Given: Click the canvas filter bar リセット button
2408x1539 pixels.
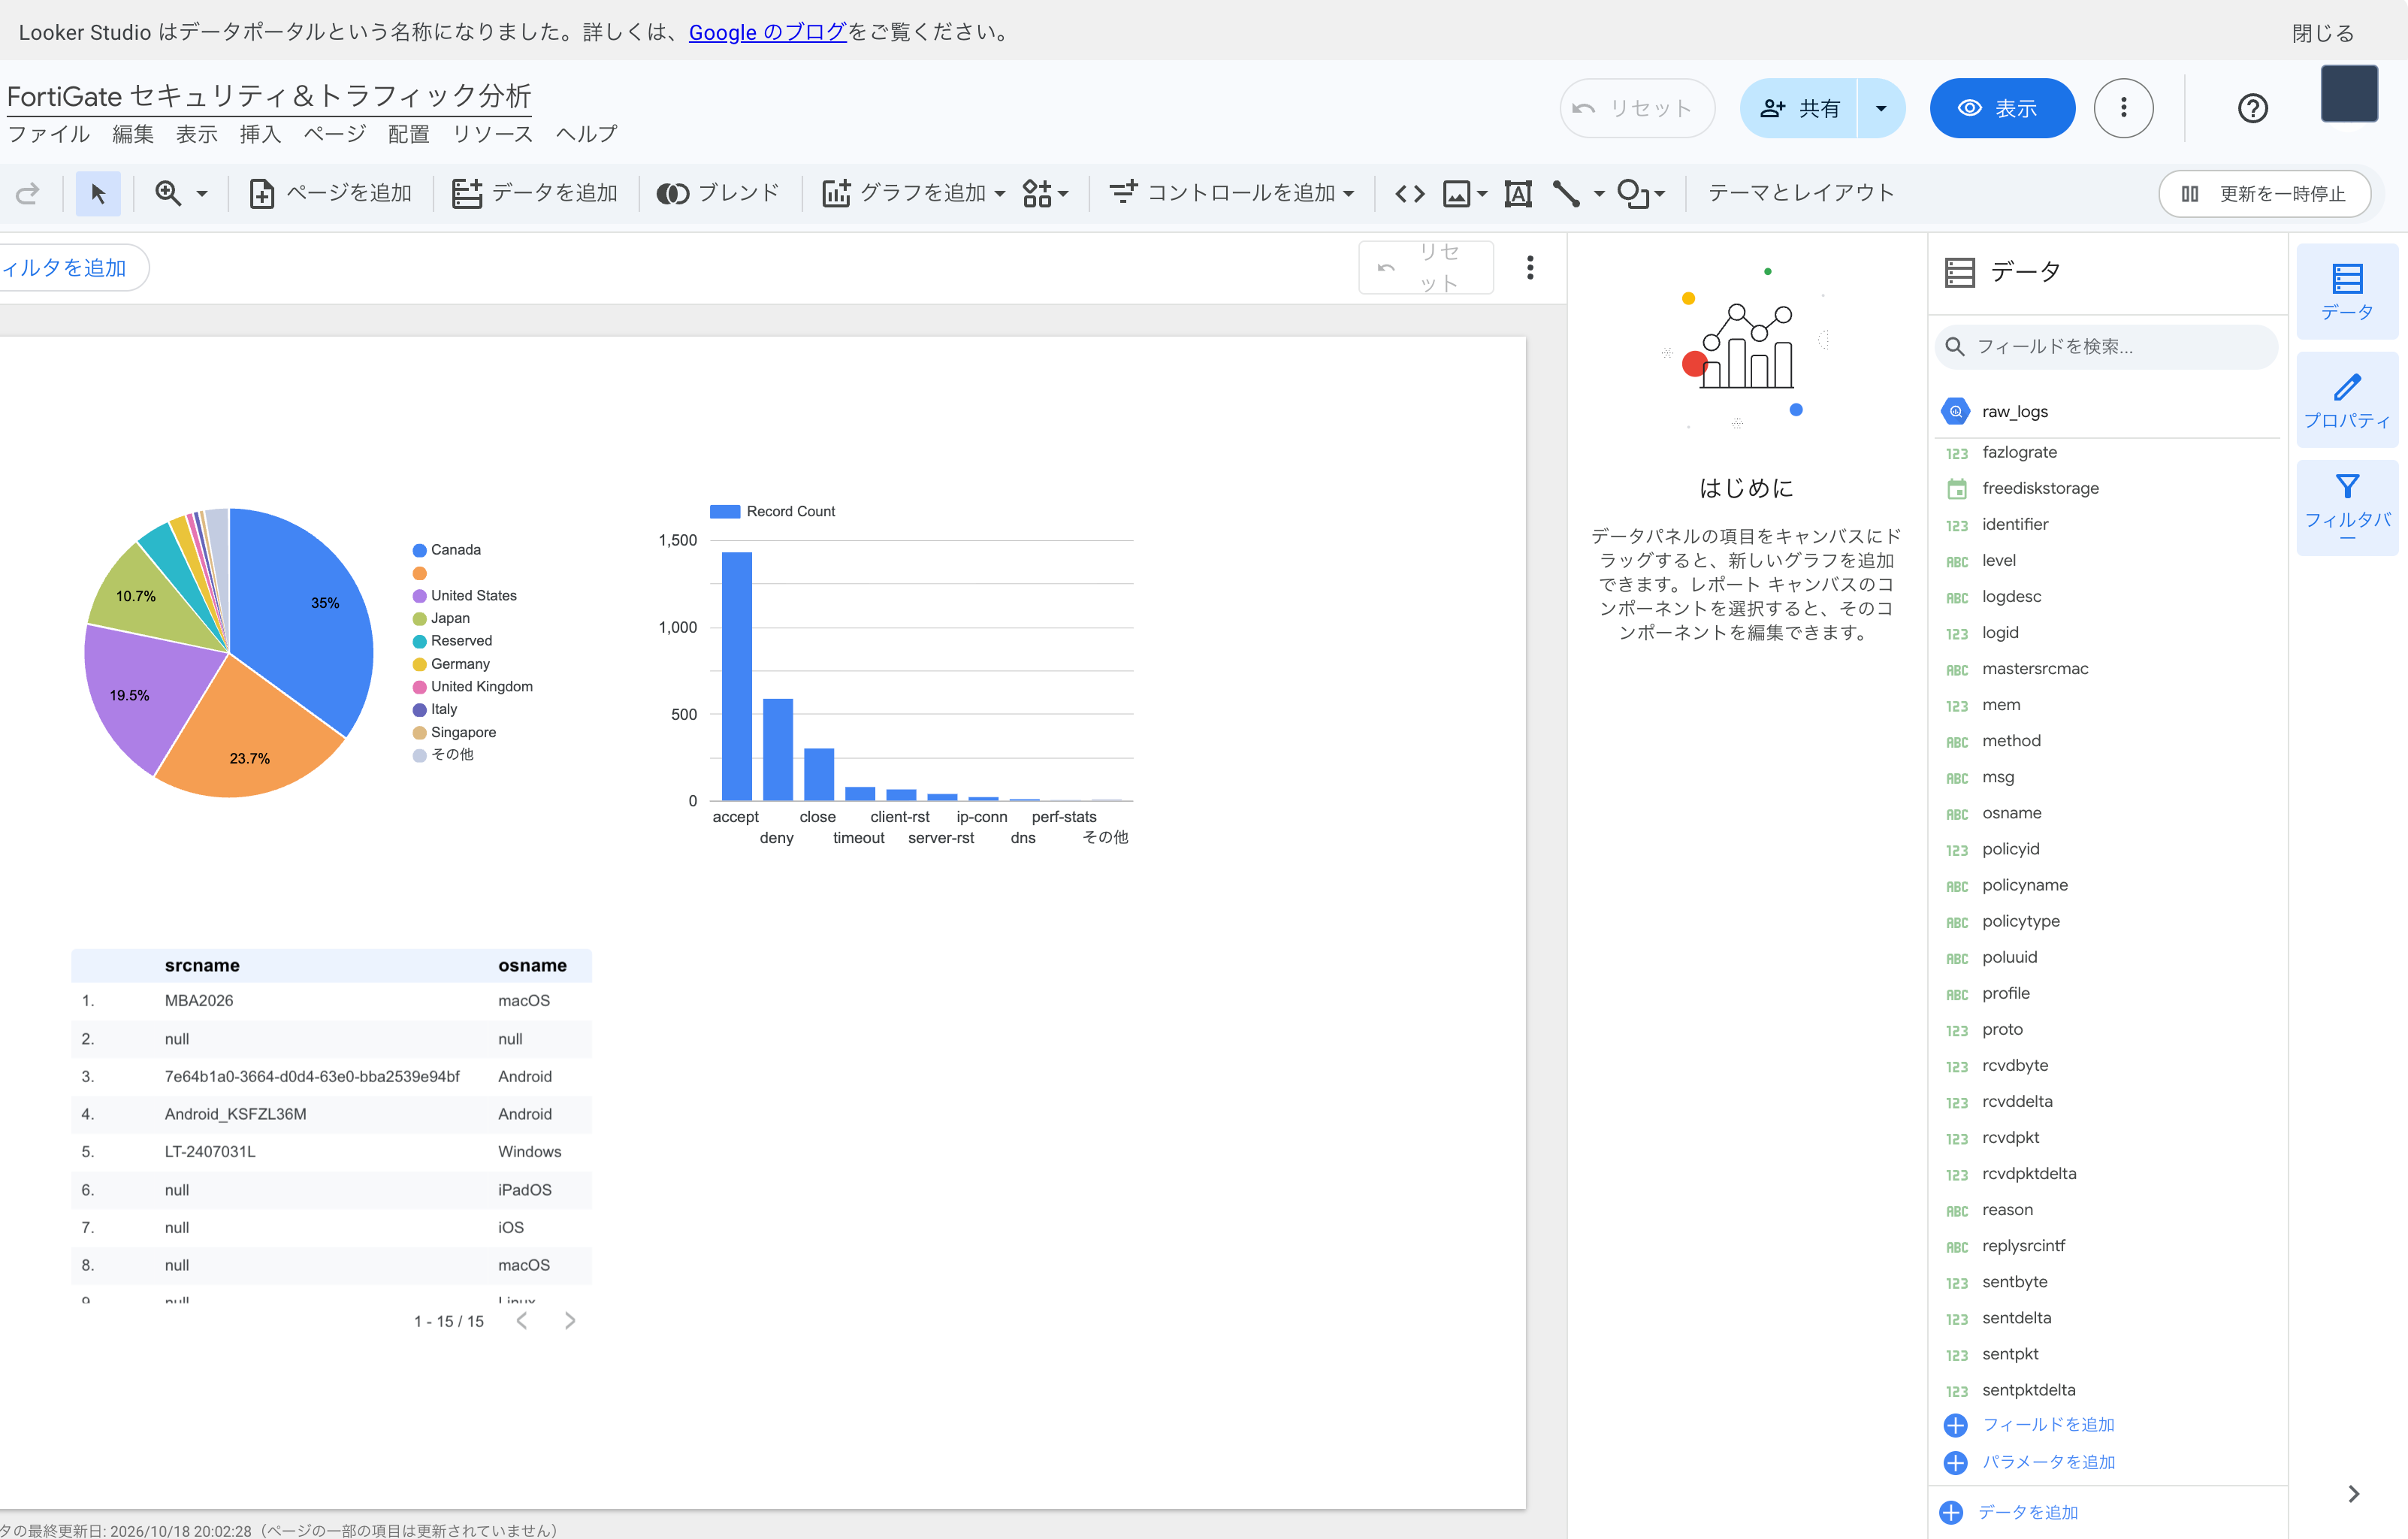Looking at the screenshot, I should pyautogui.click(x=1426, y=267).
